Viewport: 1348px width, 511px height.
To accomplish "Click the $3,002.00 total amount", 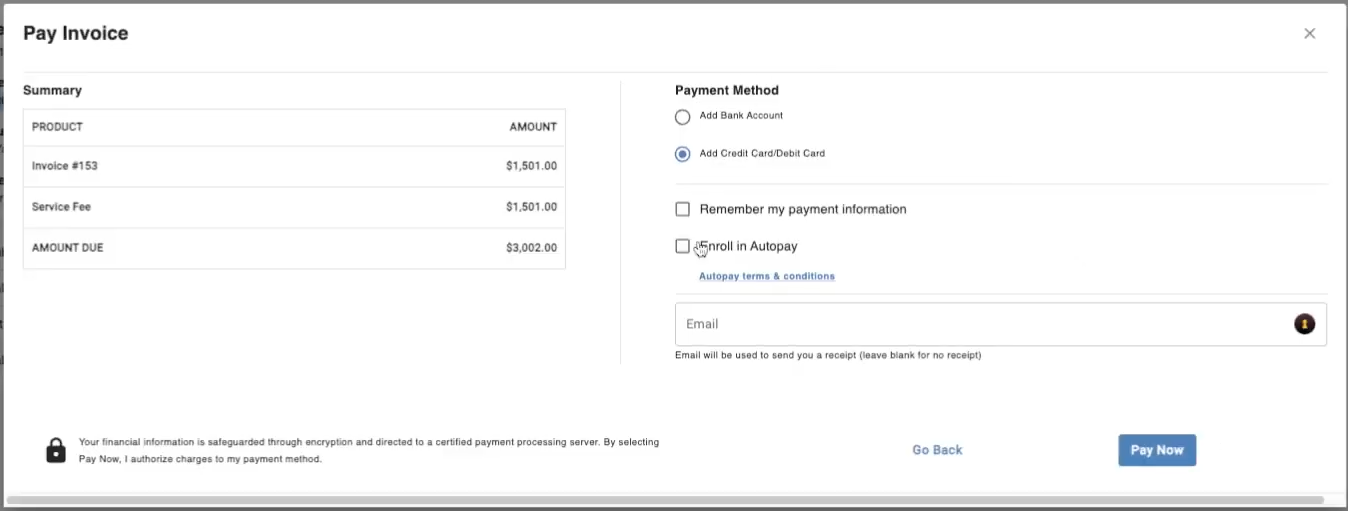I will [531, 248].
